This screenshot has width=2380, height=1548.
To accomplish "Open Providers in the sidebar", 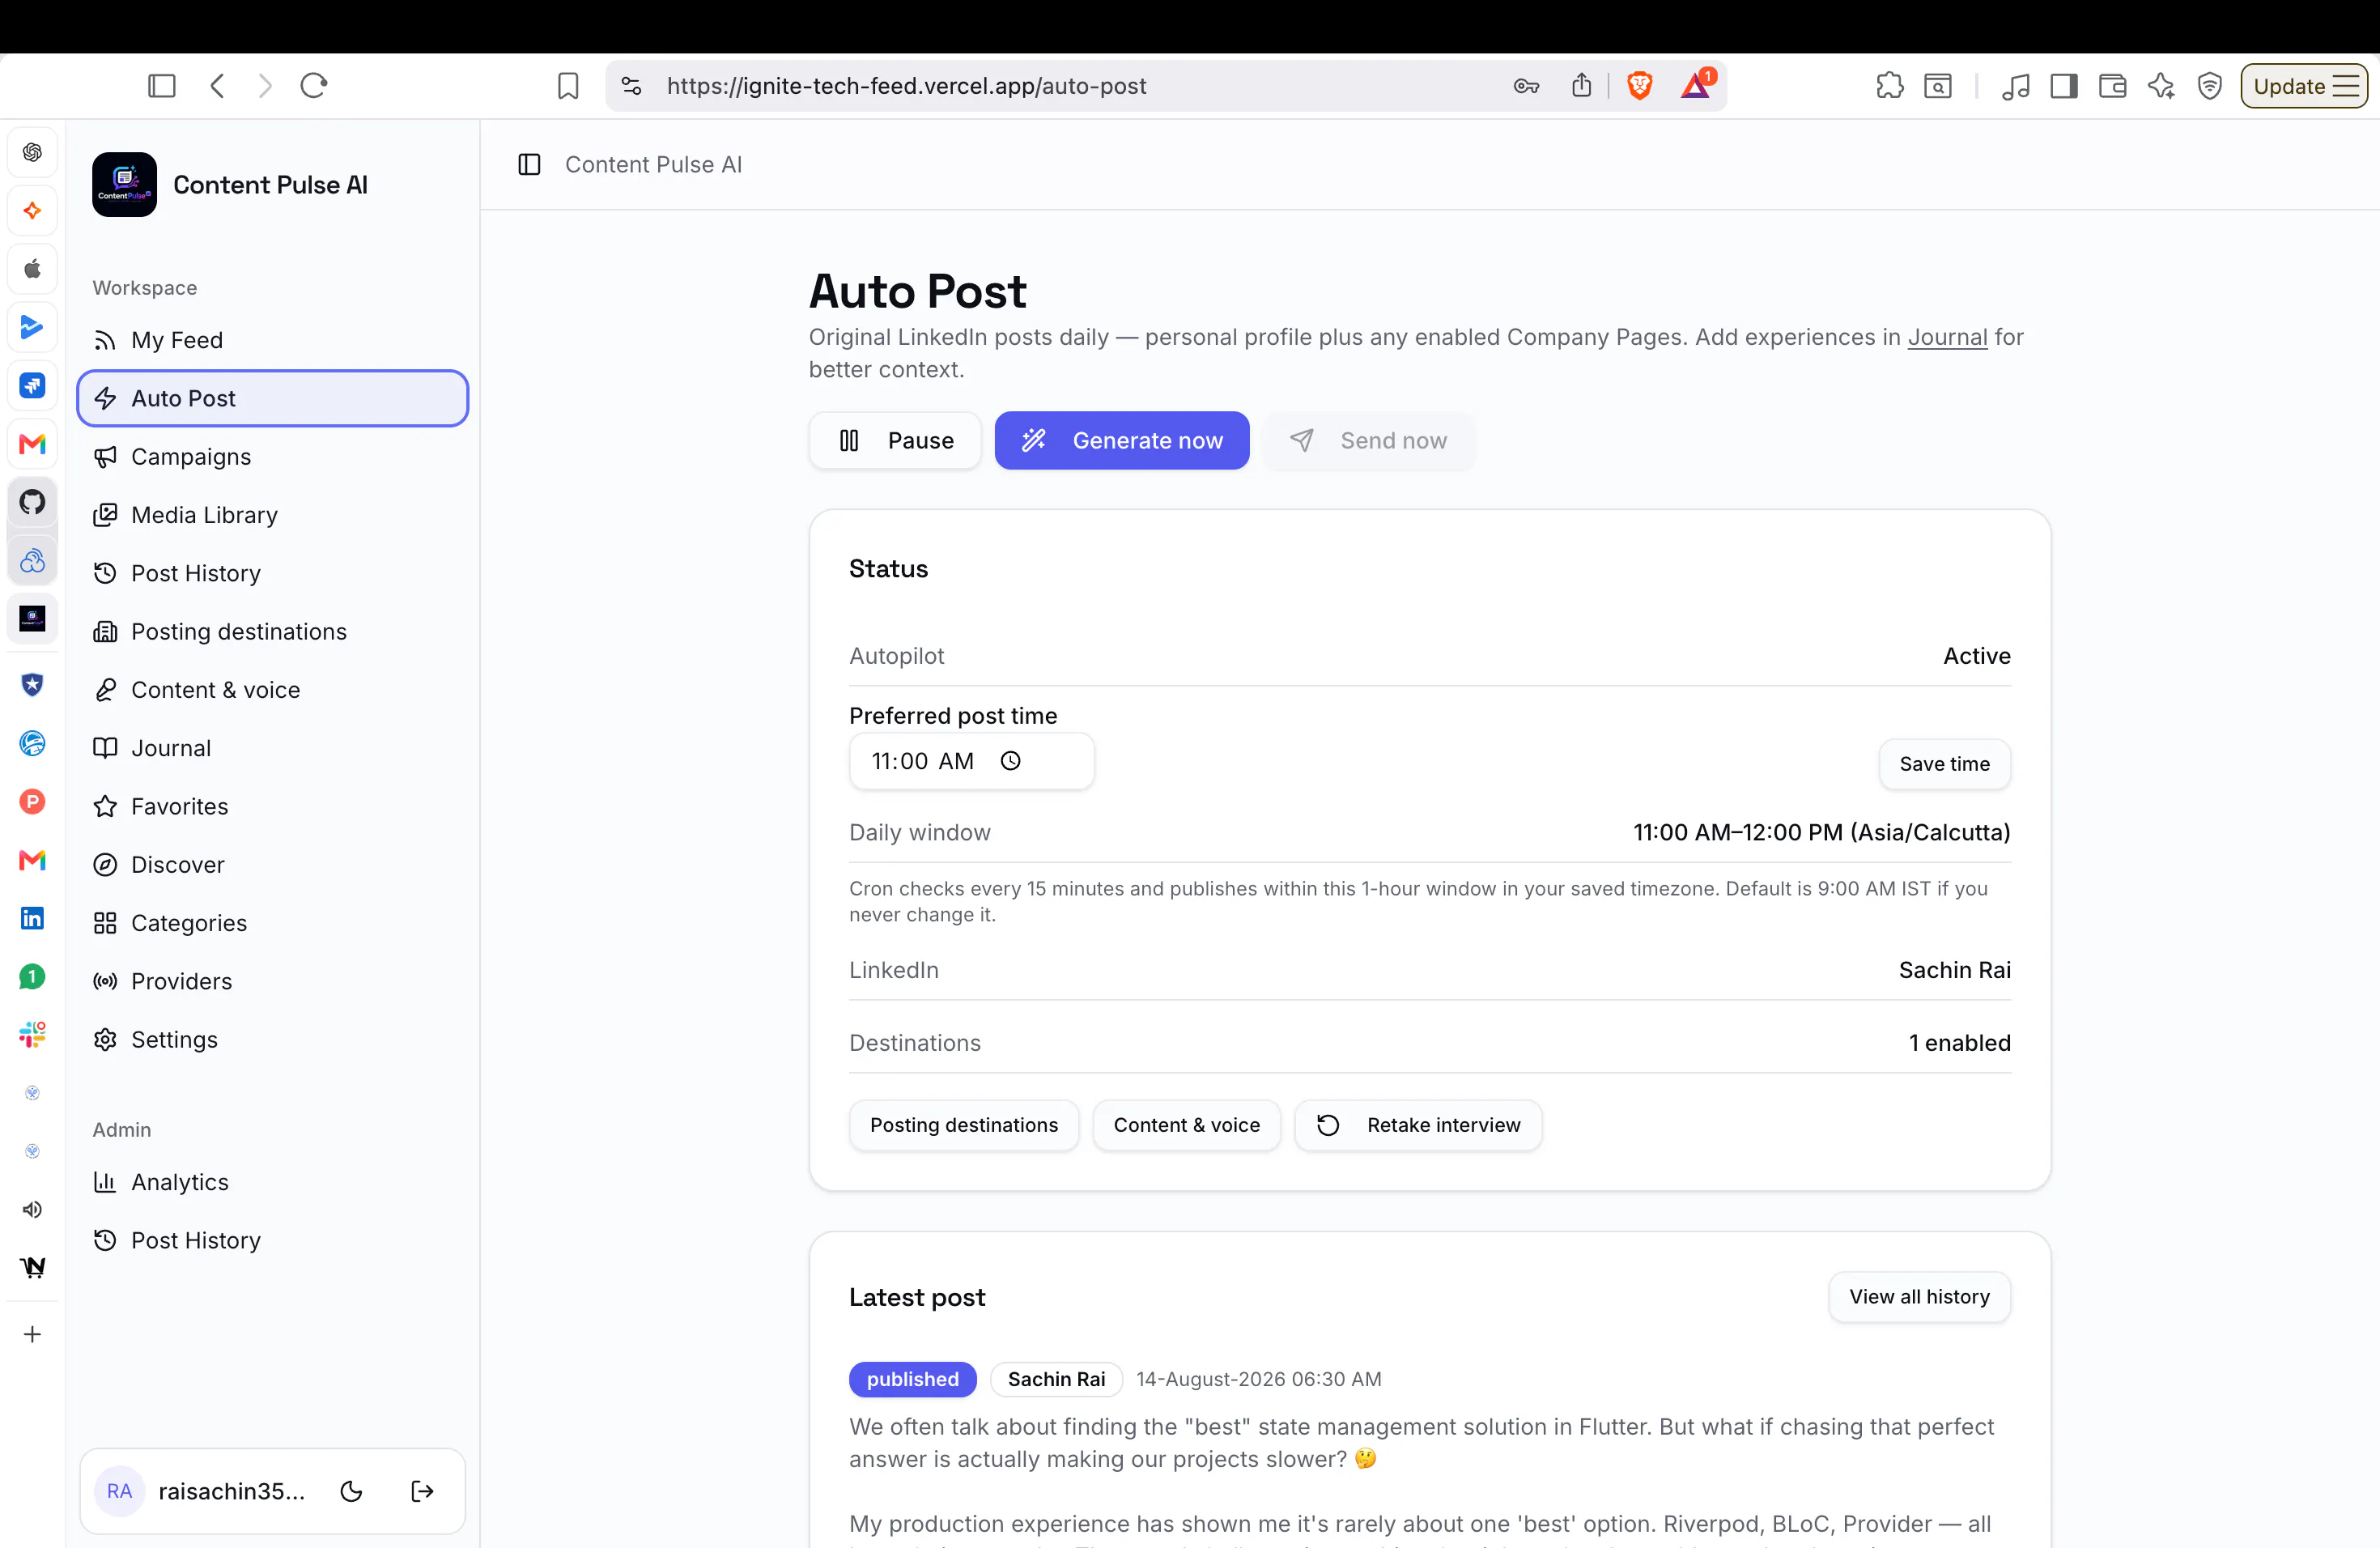I will pos(272,981).
